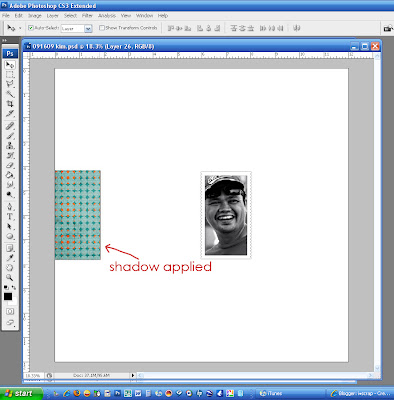Expand the toolbox with the double-arrow
Image resolution: width=394 pixels, height=400 pixels.
[4, 40]
